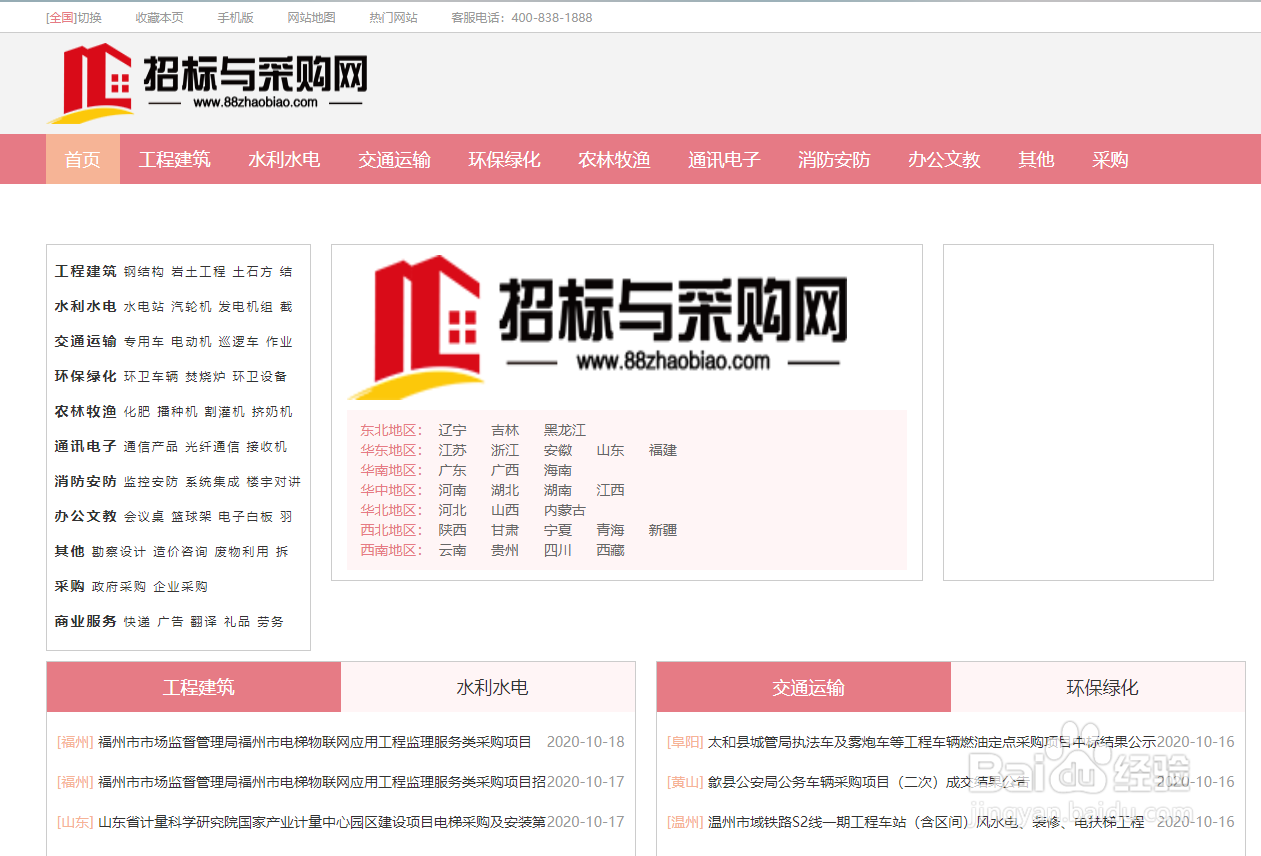Open the 手机版 link
The image size is (1261, 856).
click(x=235, y=17)
